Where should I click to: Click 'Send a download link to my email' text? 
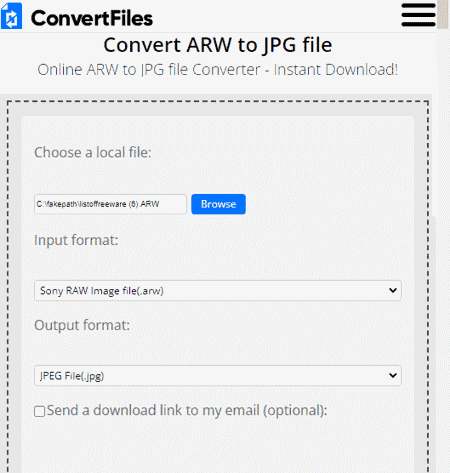pos(187,410)
